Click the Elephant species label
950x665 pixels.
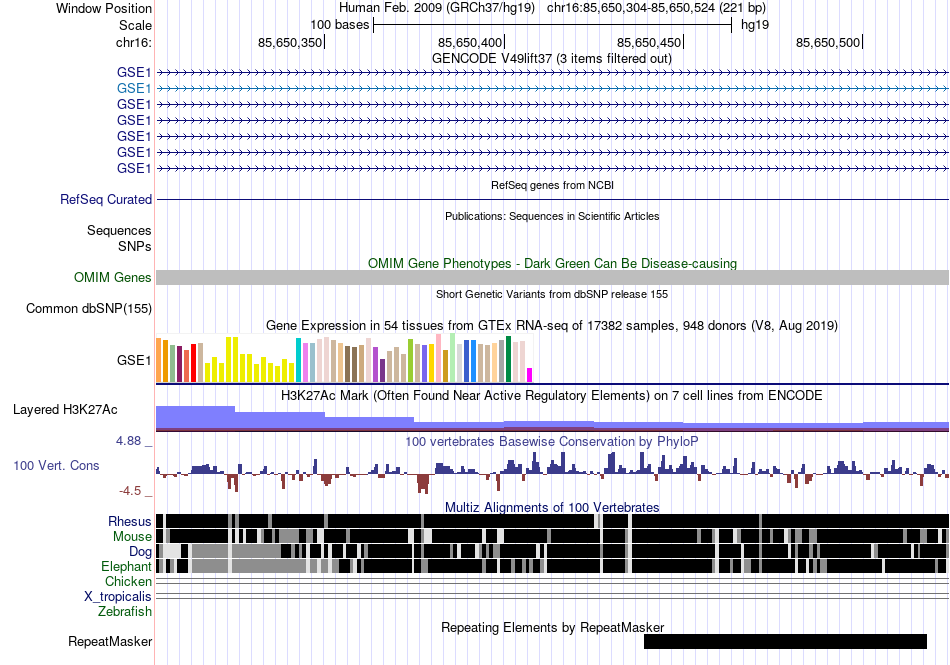coord(126,567)
